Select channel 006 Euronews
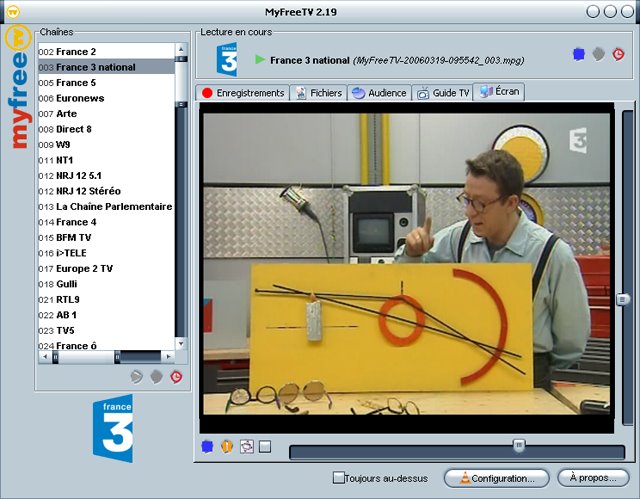640x499 pixels. pos(106,98)
